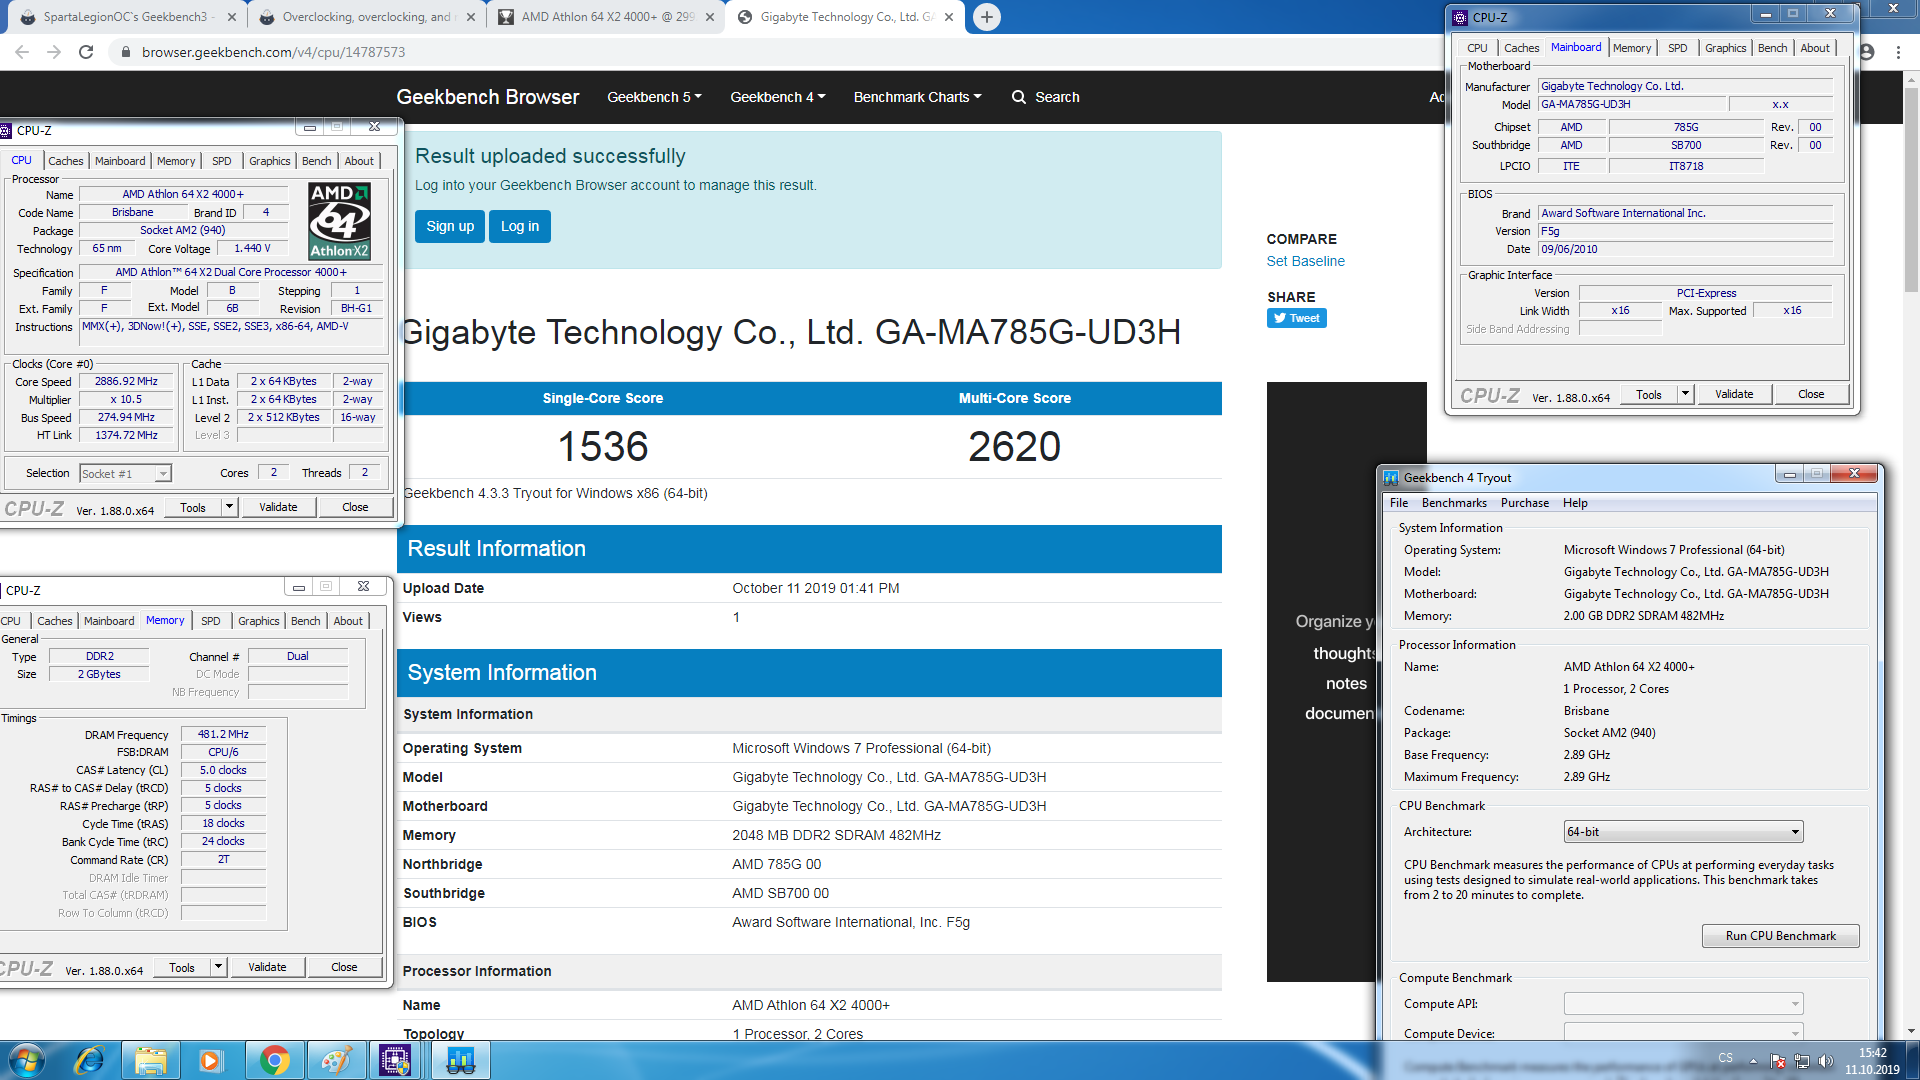Viewport: 1920px width, 1080px height.
Task: Open network status icon in system tray
Action: 1801,1061
